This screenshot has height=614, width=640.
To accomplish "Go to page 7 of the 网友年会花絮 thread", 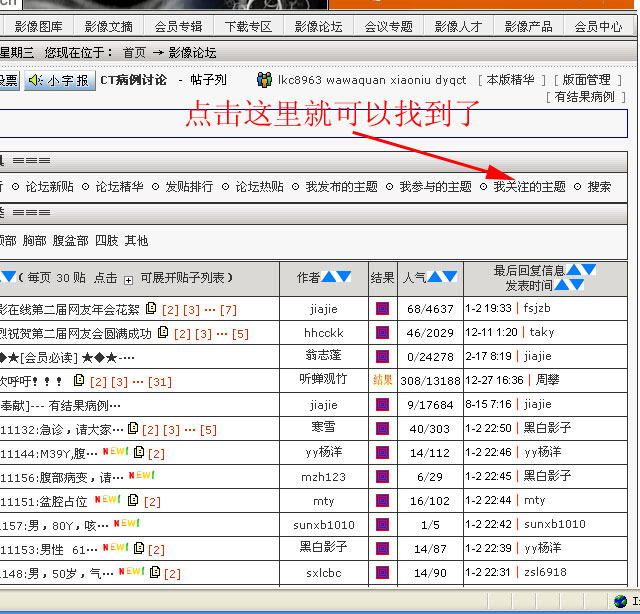I will (229, 309).
